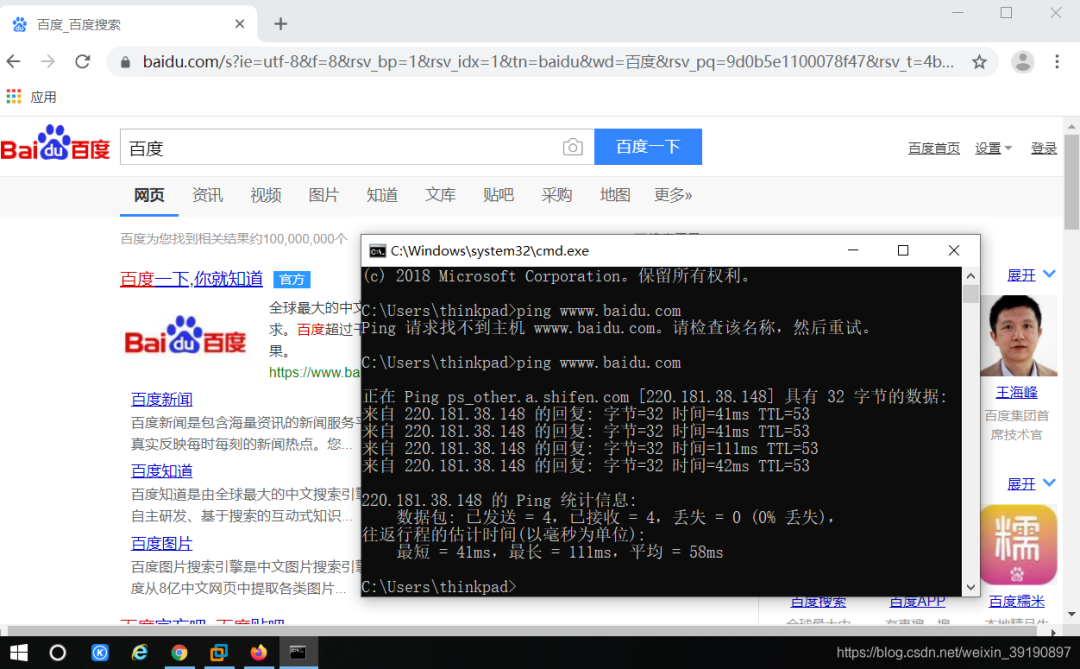Switch to the 资讯 search tab
This screenshot has height=669, width=1080.
pyautogui.click(x=207, y=195)
